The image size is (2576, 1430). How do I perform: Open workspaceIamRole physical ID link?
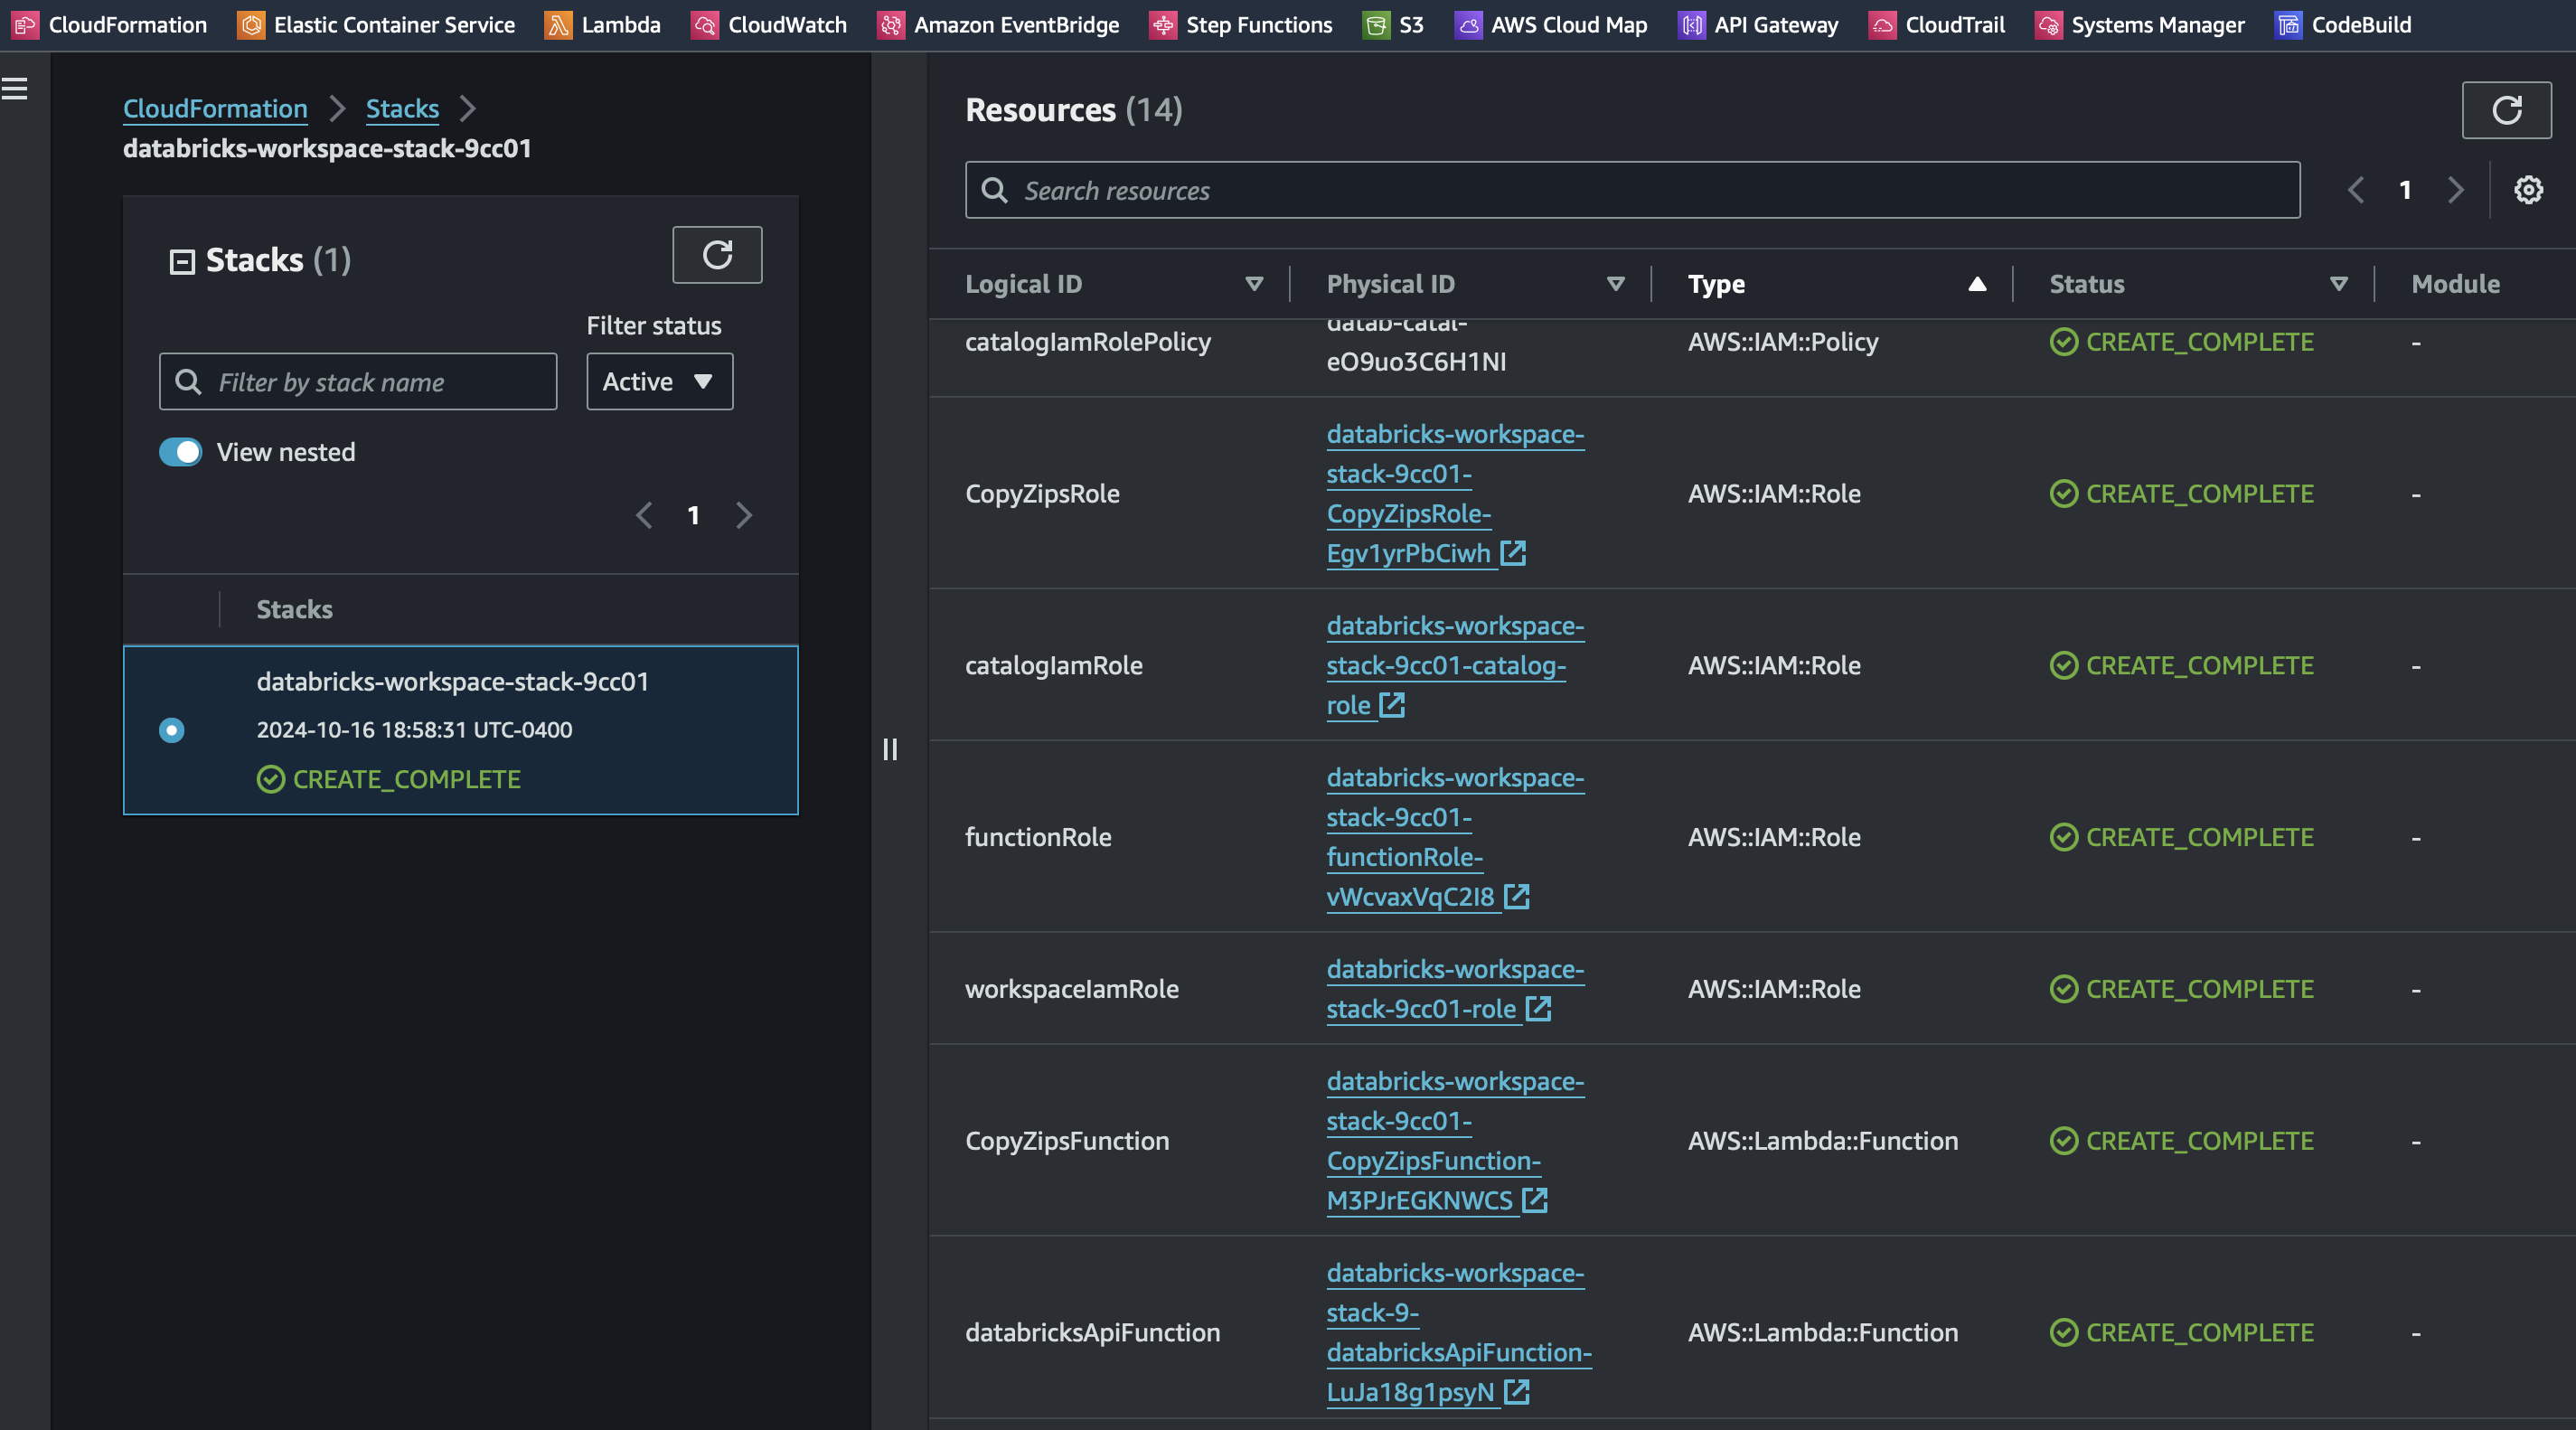(1455, 989)
